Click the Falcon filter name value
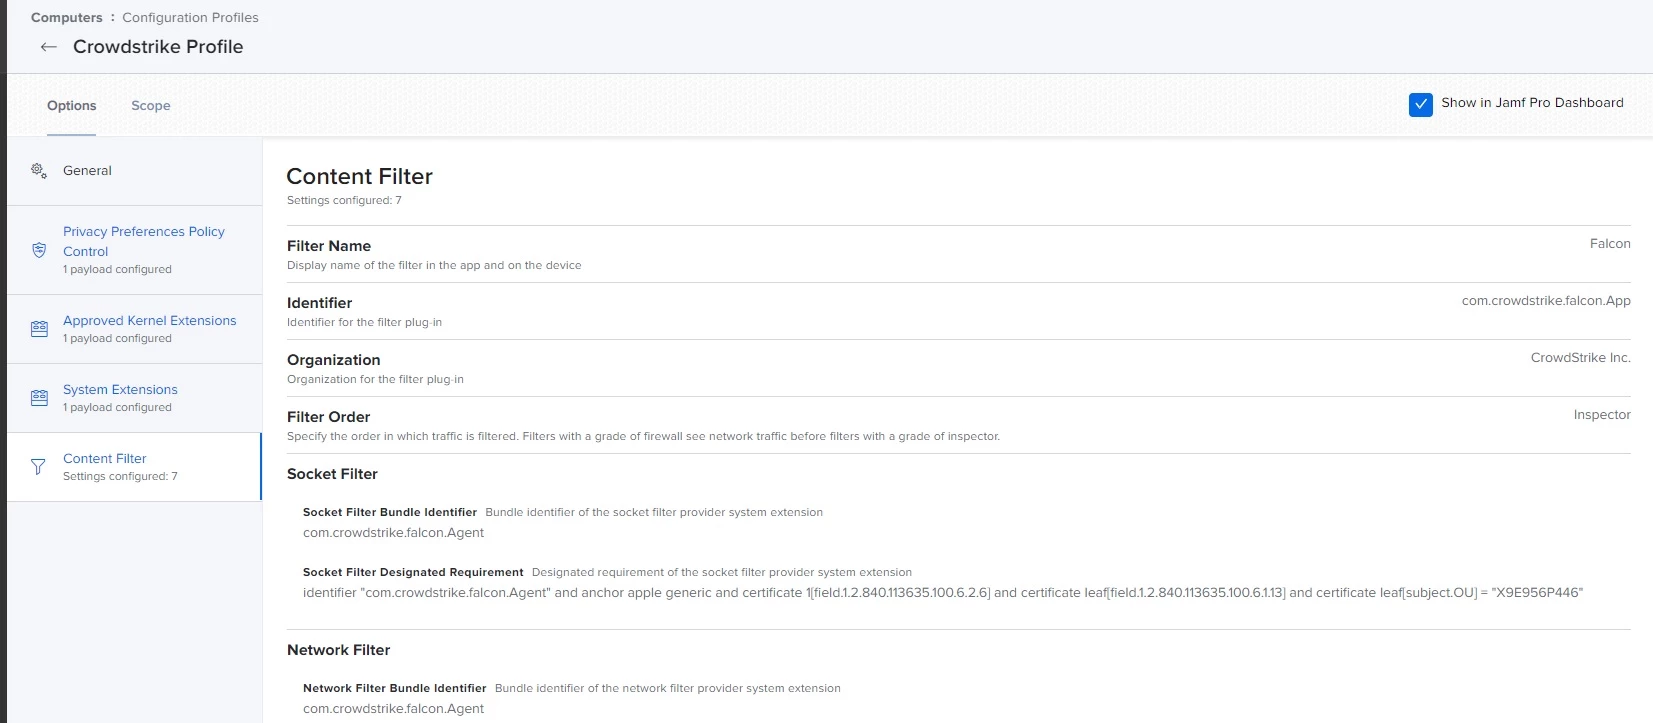The height and width of the screenshot is (723, 1653). [x=1610, y=244]
